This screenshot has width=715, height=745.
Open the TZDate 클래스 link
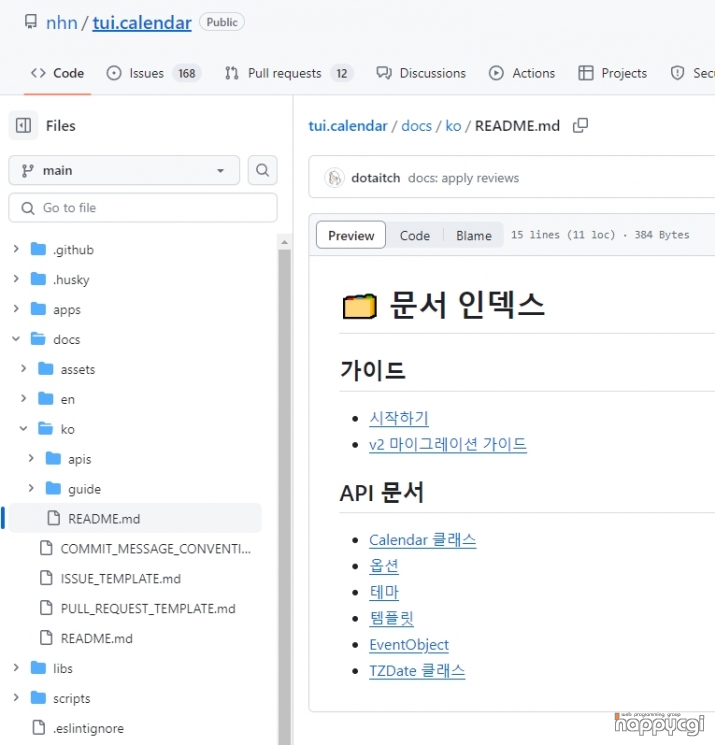click(x=417, y=671)
